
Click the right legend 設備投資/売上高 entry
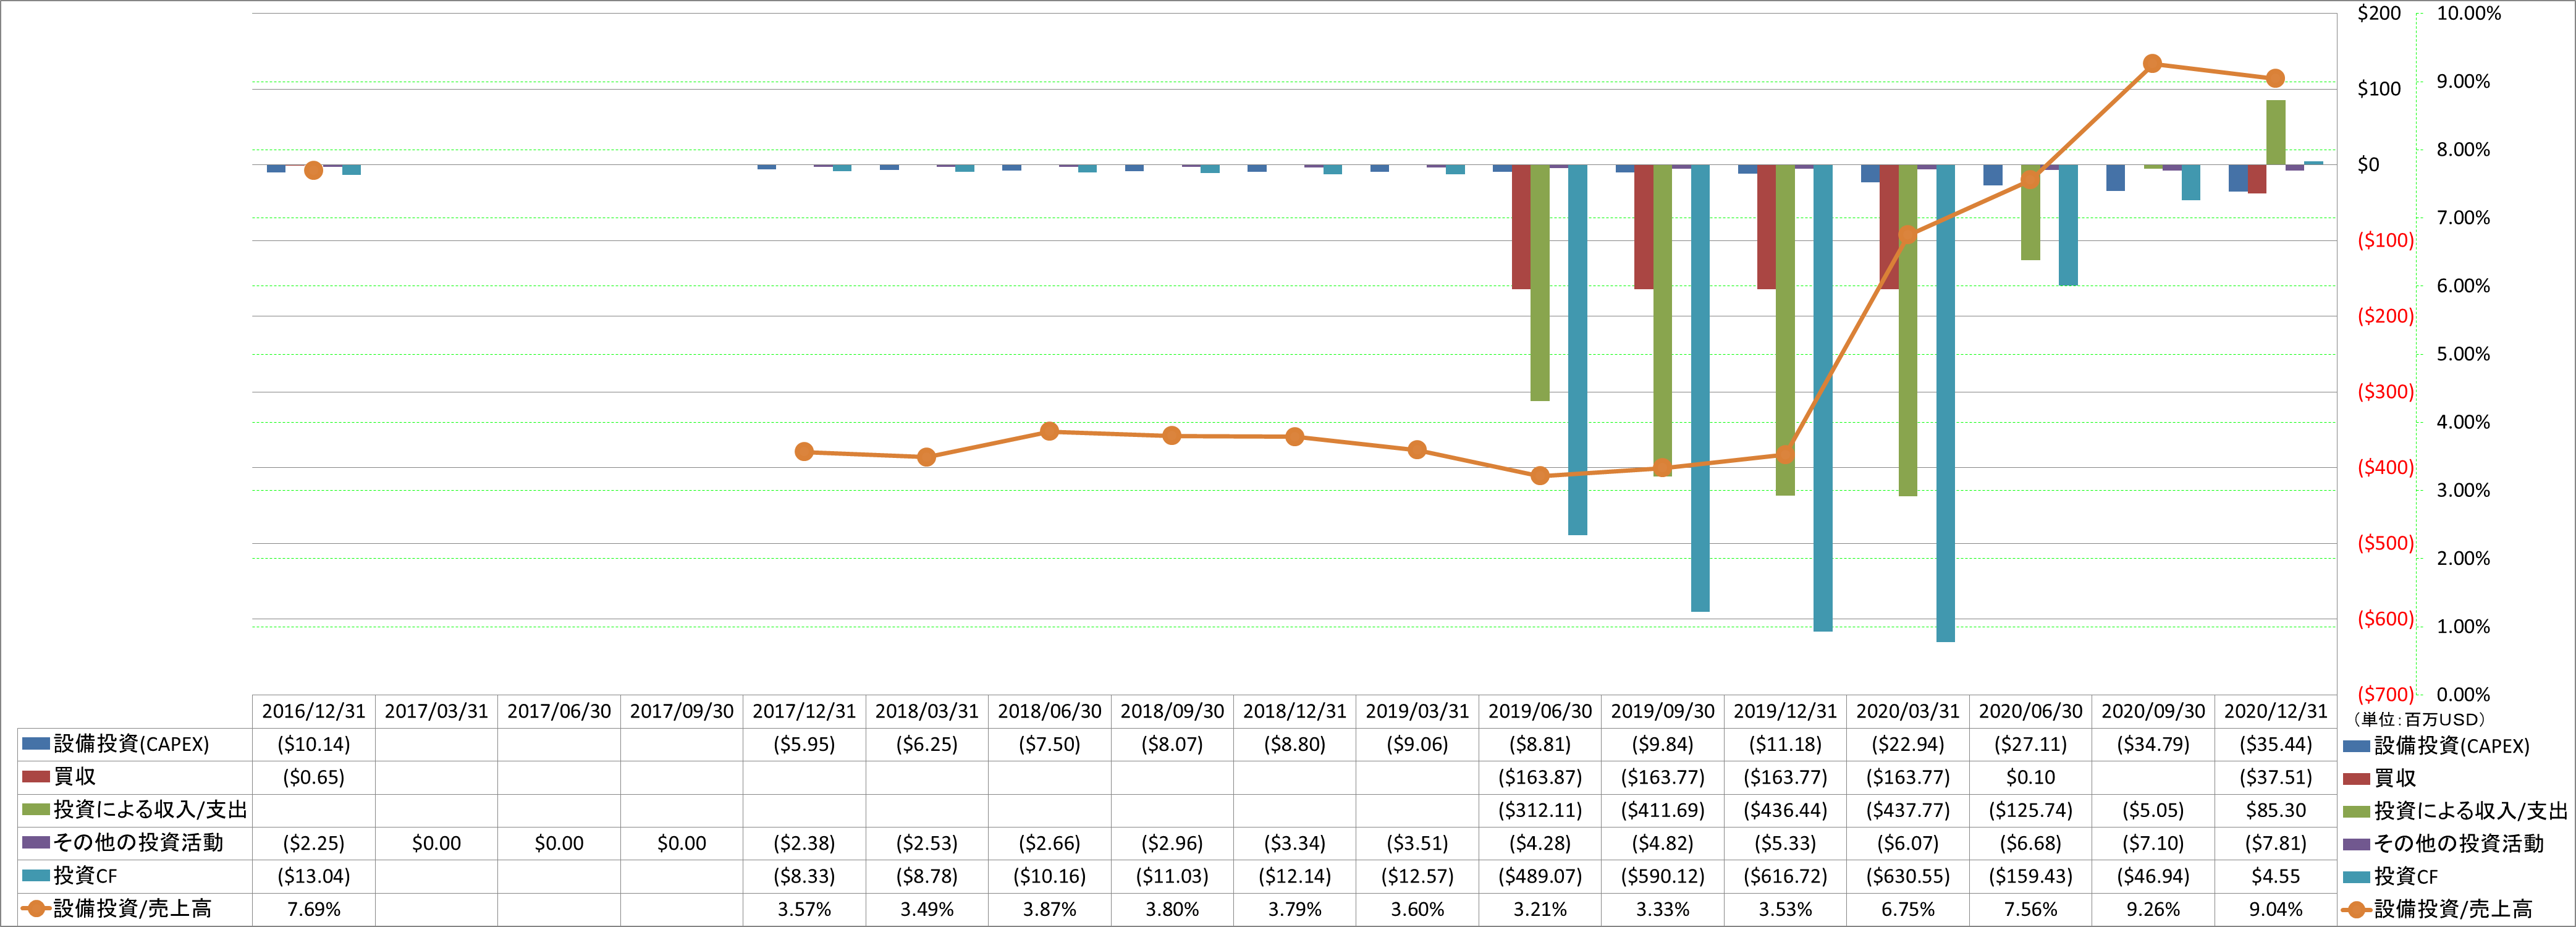click(2437, 909)
